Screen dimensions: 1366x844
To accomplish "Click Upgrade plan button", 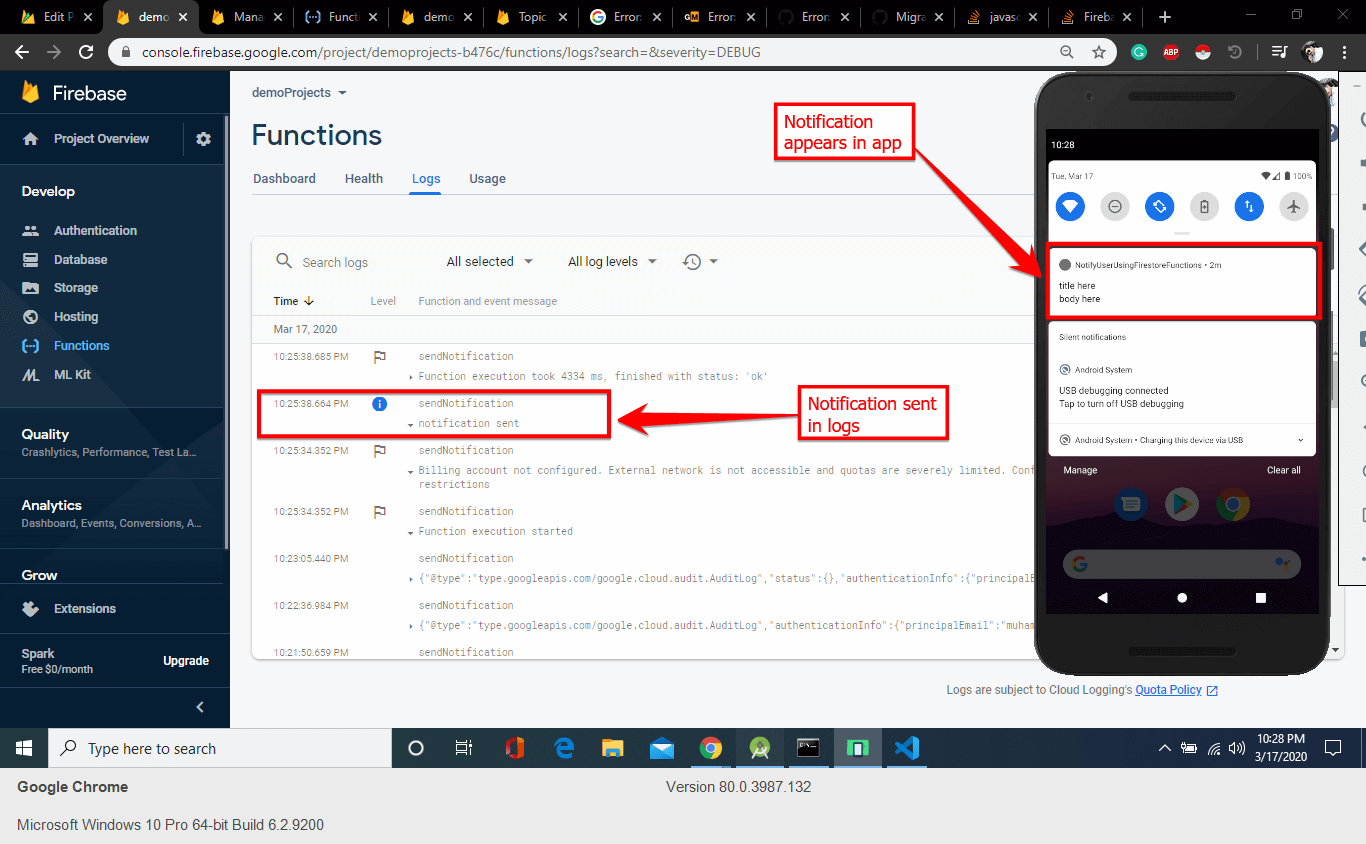I will click(x=186, y=661).
